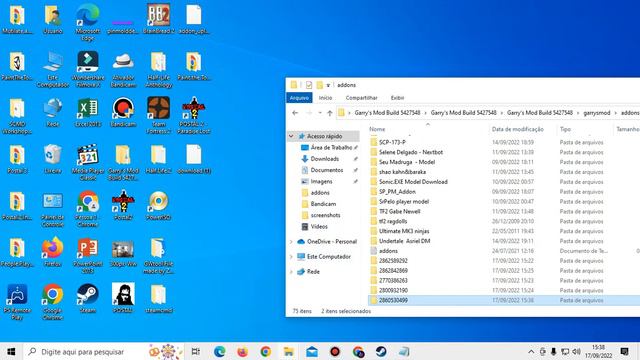Open the Lixeira recycle bin
640x360 pixels.
pos(53,159)
